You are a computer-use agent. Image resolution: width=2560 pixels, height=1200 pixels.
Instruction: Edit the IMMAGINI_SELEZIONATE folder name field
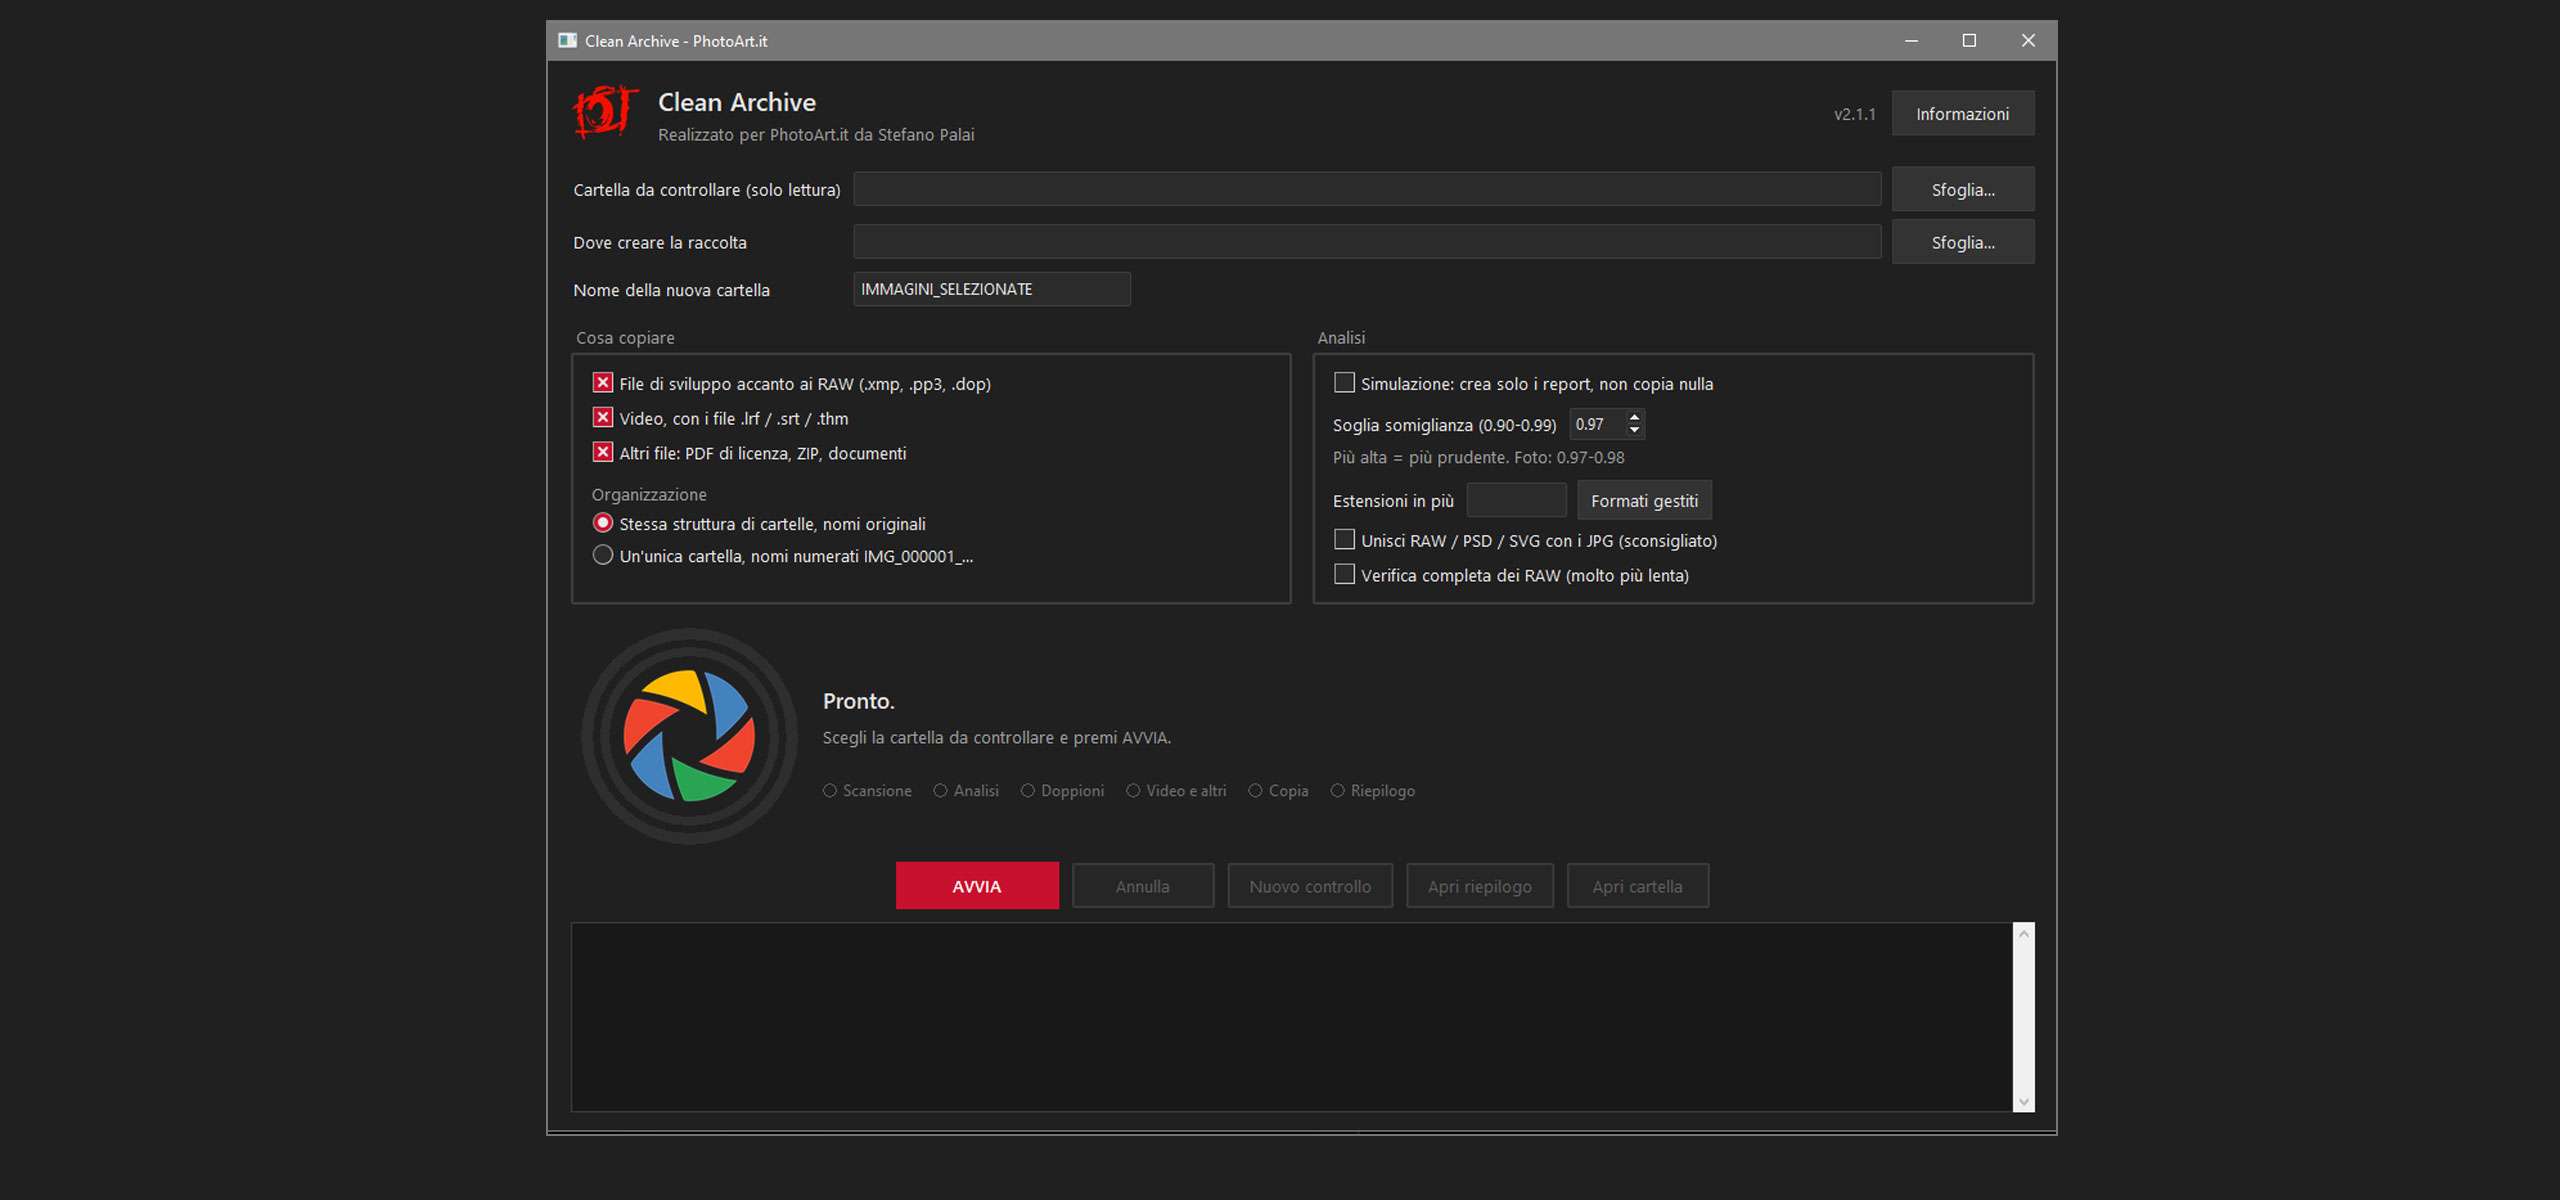(x=992, y=289)
